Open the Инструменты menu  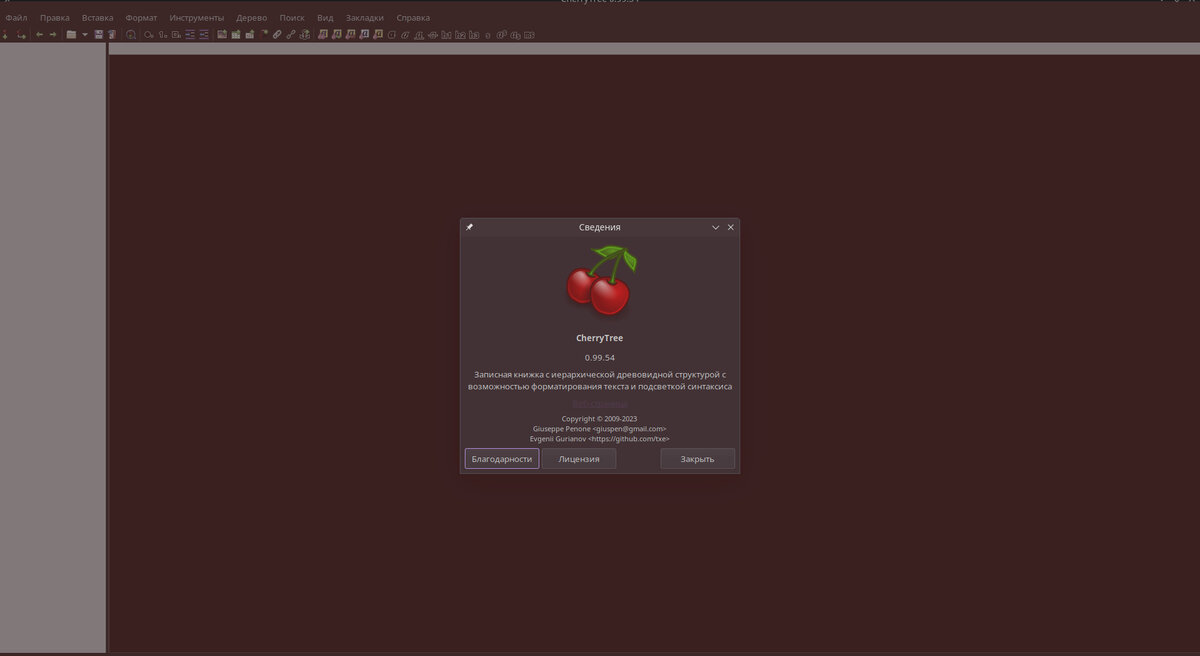pos(197,18)
